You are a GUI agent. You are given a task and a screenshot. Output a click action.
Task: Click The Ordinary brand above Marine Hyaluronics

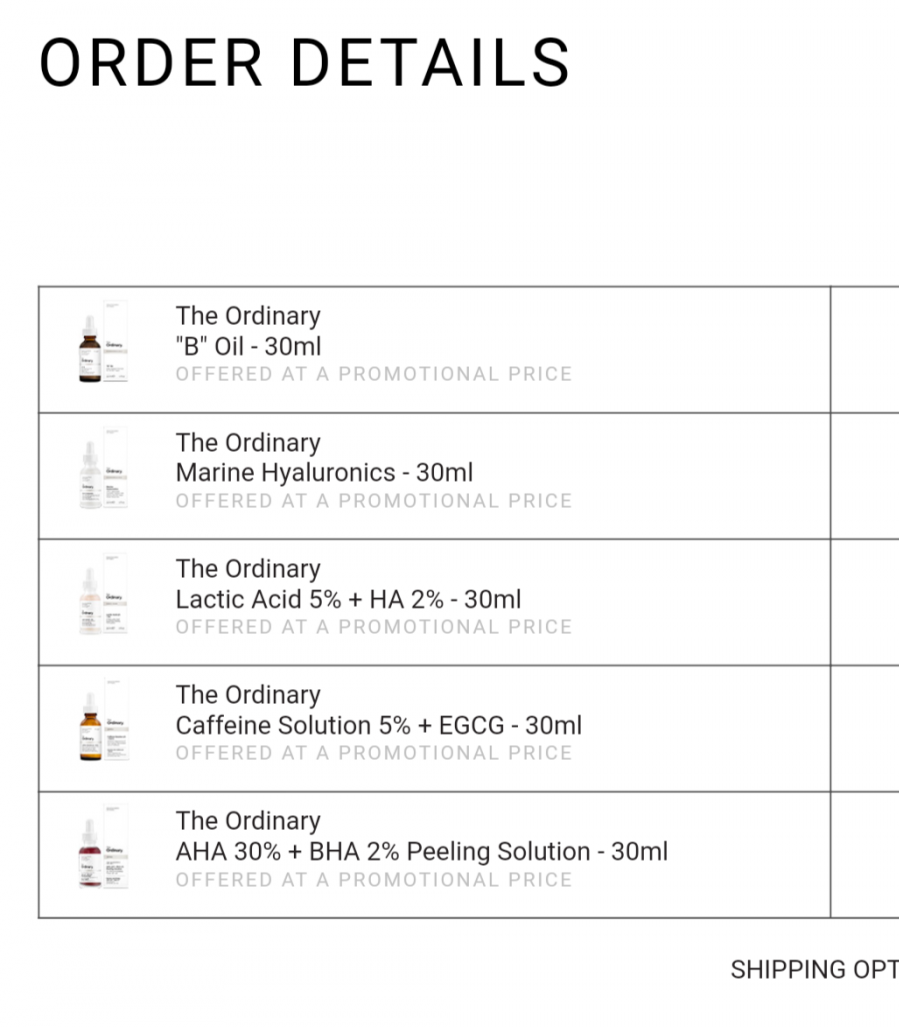coord(248,442)
